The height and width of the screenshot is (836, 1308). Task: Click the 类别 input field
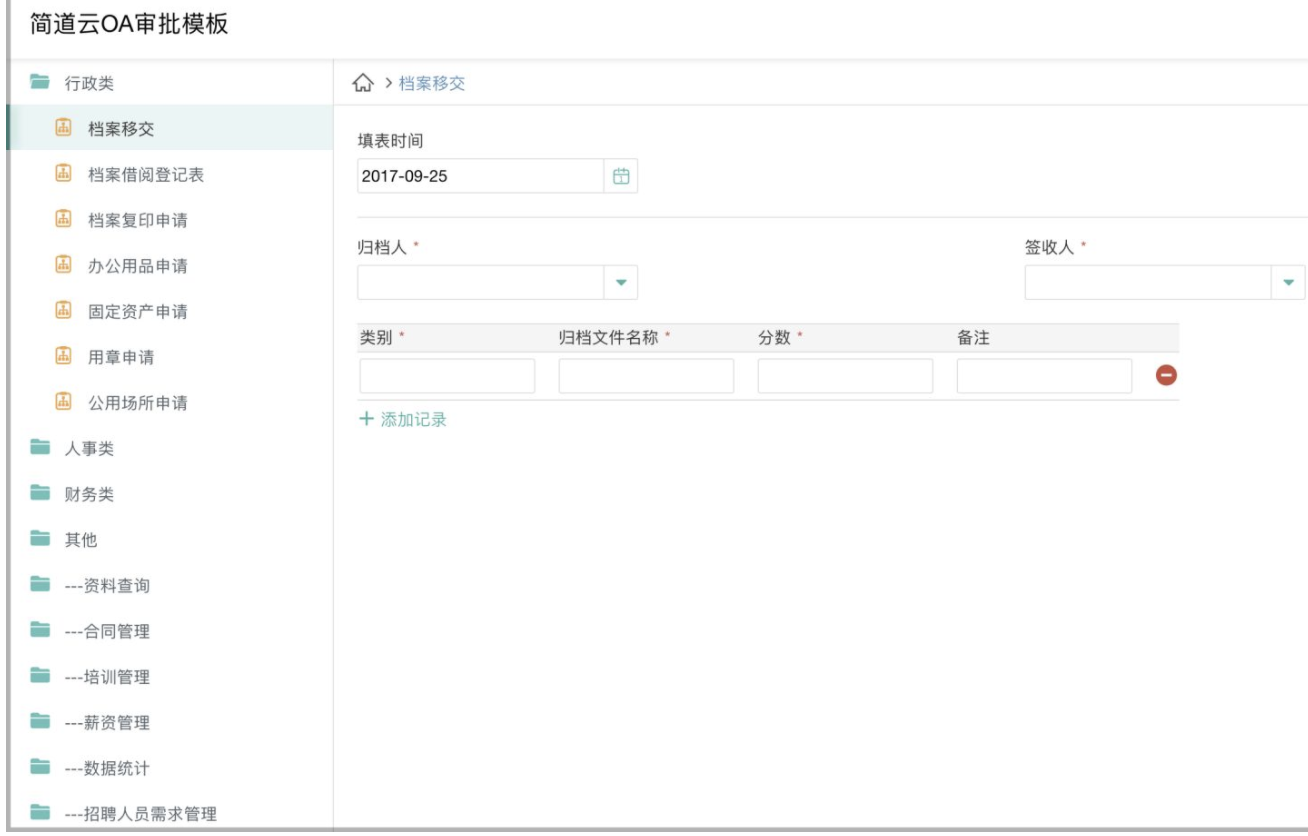click(447, 376)
